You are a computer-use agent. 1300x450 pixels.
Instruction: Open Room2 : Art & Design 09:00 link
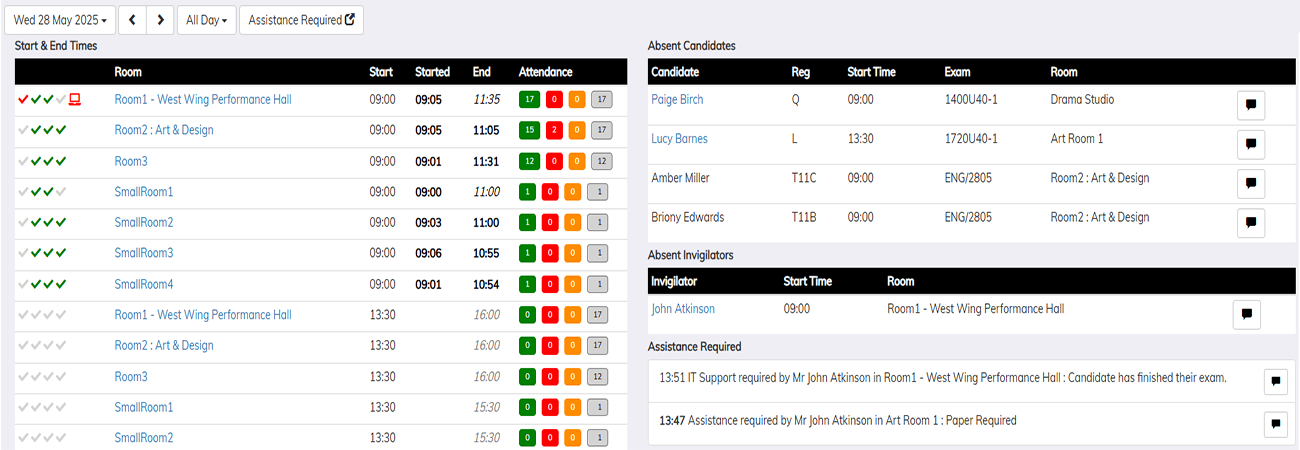tap(164, 130)
